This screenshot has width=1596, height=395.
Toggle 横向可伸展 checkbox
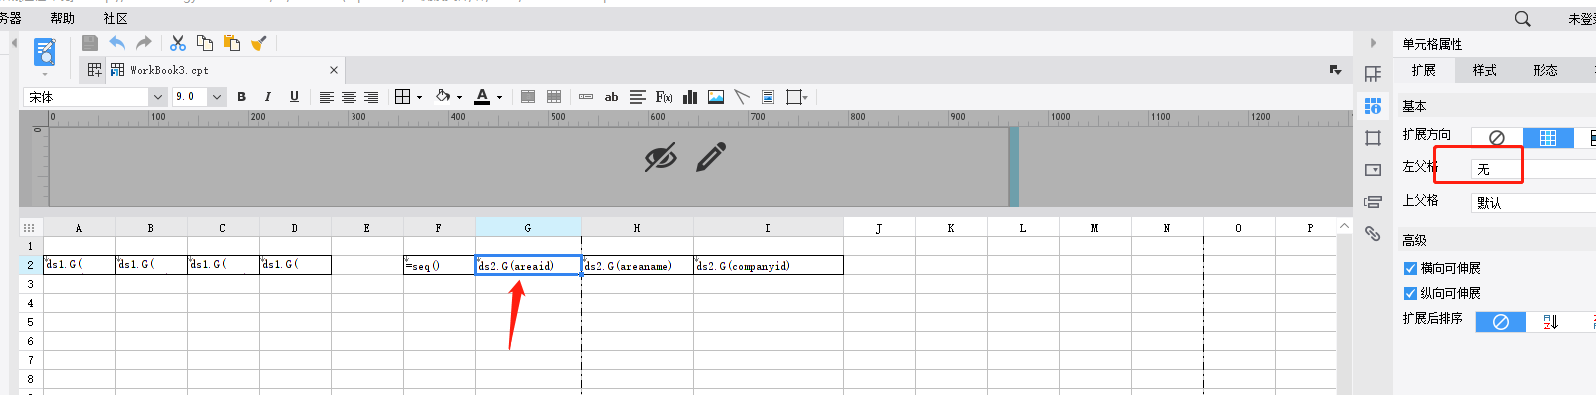pyautogui.click(x=1411, y=268)
